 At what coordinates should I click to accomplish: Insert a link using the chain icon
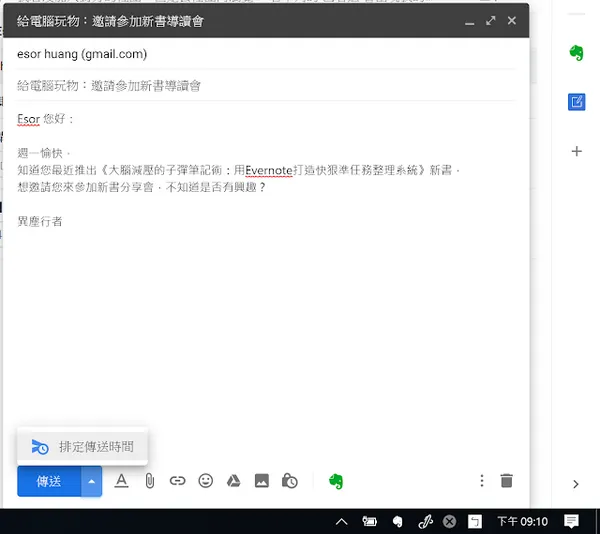(177, 481)
